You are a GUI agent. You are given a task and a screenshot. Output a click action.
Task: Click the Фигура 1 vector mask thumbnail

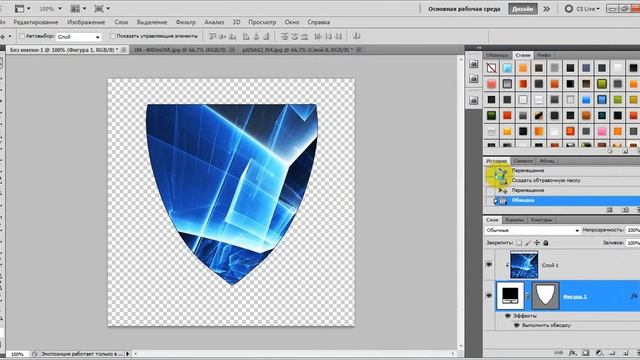click(546, 295)
